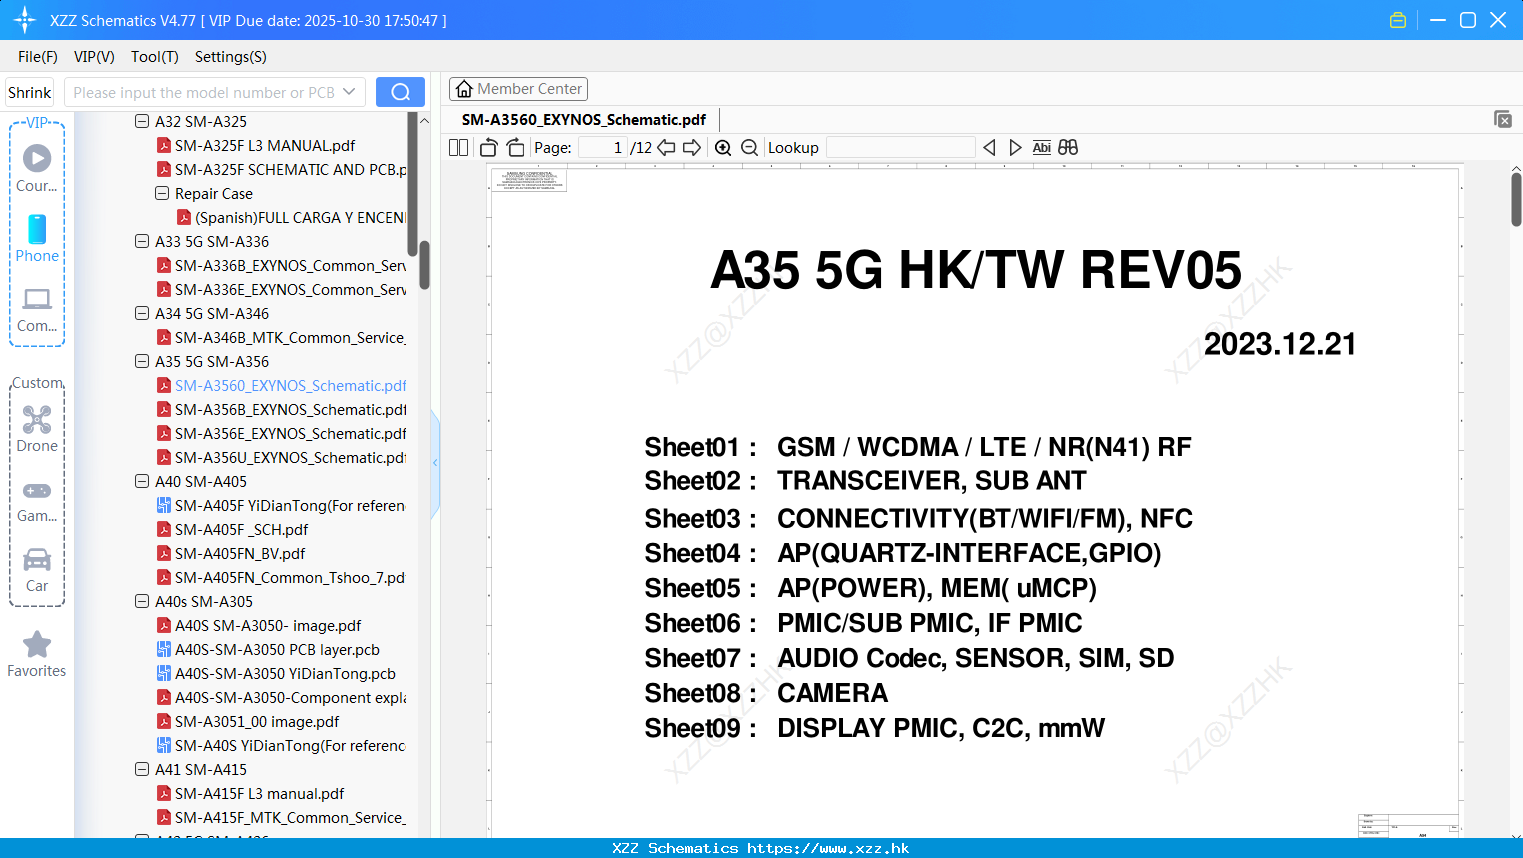Viewport: 1523px width, 858px height.
Task: Open A40S-SM-A3050 PCB layer.pcb
Action: coord(277,649)
